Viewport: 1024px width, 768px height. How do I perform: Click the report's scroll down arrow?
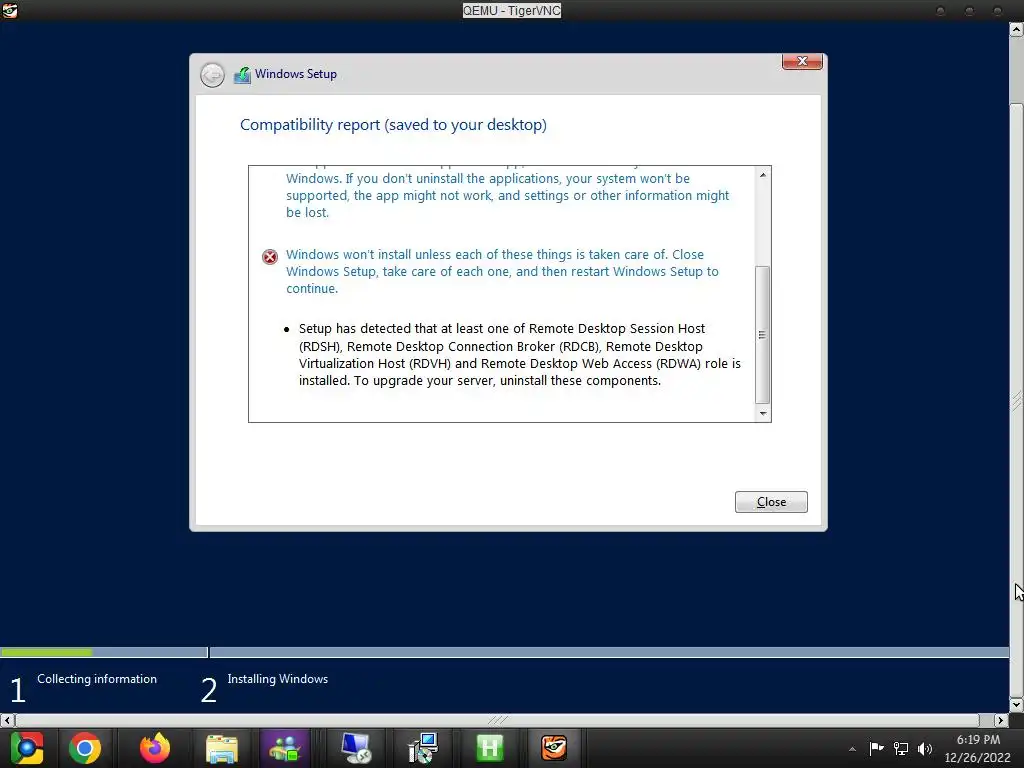coord(762,413)
